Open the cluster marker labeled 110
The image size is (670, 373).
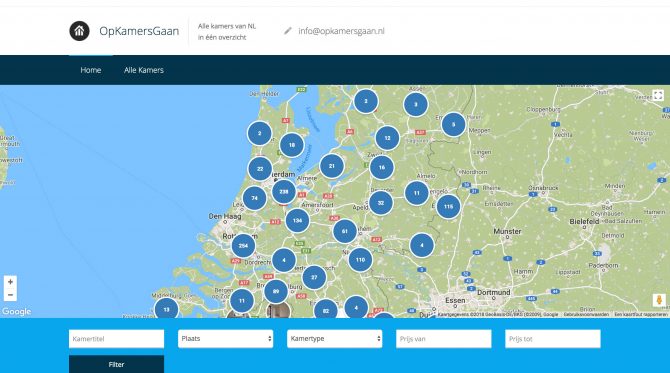tap(360, 259)
